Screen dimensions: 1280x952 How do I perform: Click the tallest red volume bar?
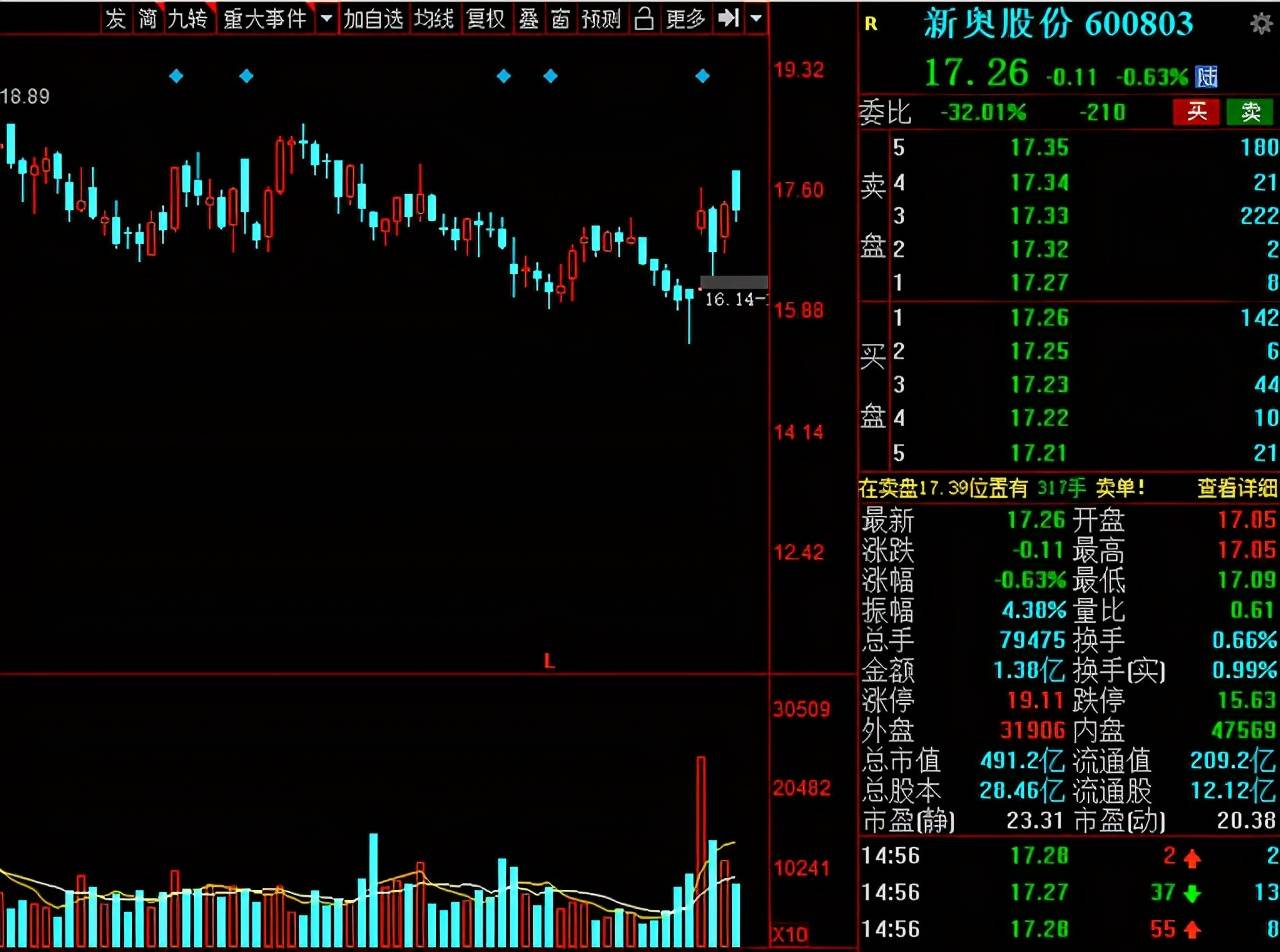[701, 851]
